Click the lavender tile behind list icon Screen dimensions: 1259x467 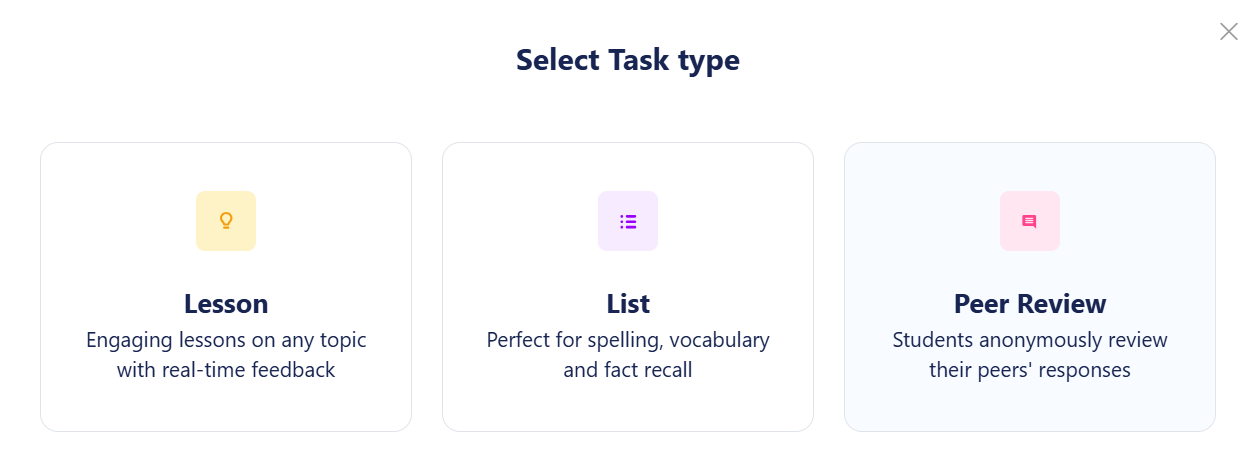click(x=628, y=221)
